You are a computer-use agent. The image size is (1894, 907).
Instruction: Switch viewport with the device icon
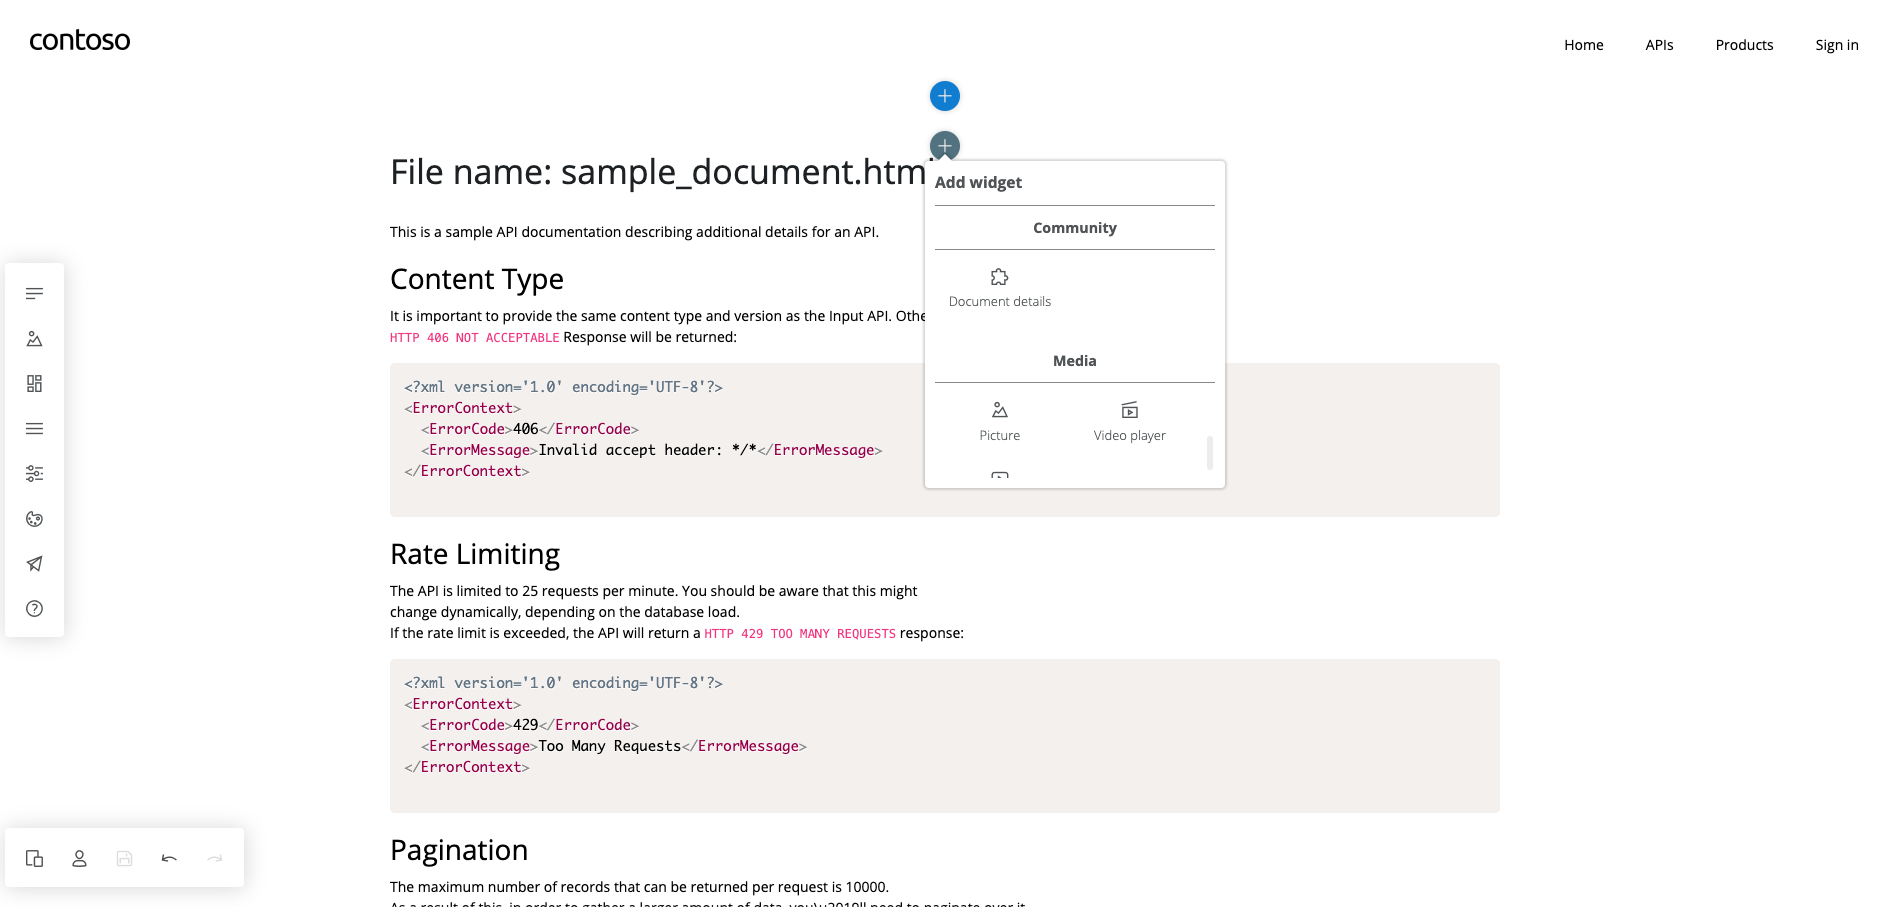click(x=34, y=858)
